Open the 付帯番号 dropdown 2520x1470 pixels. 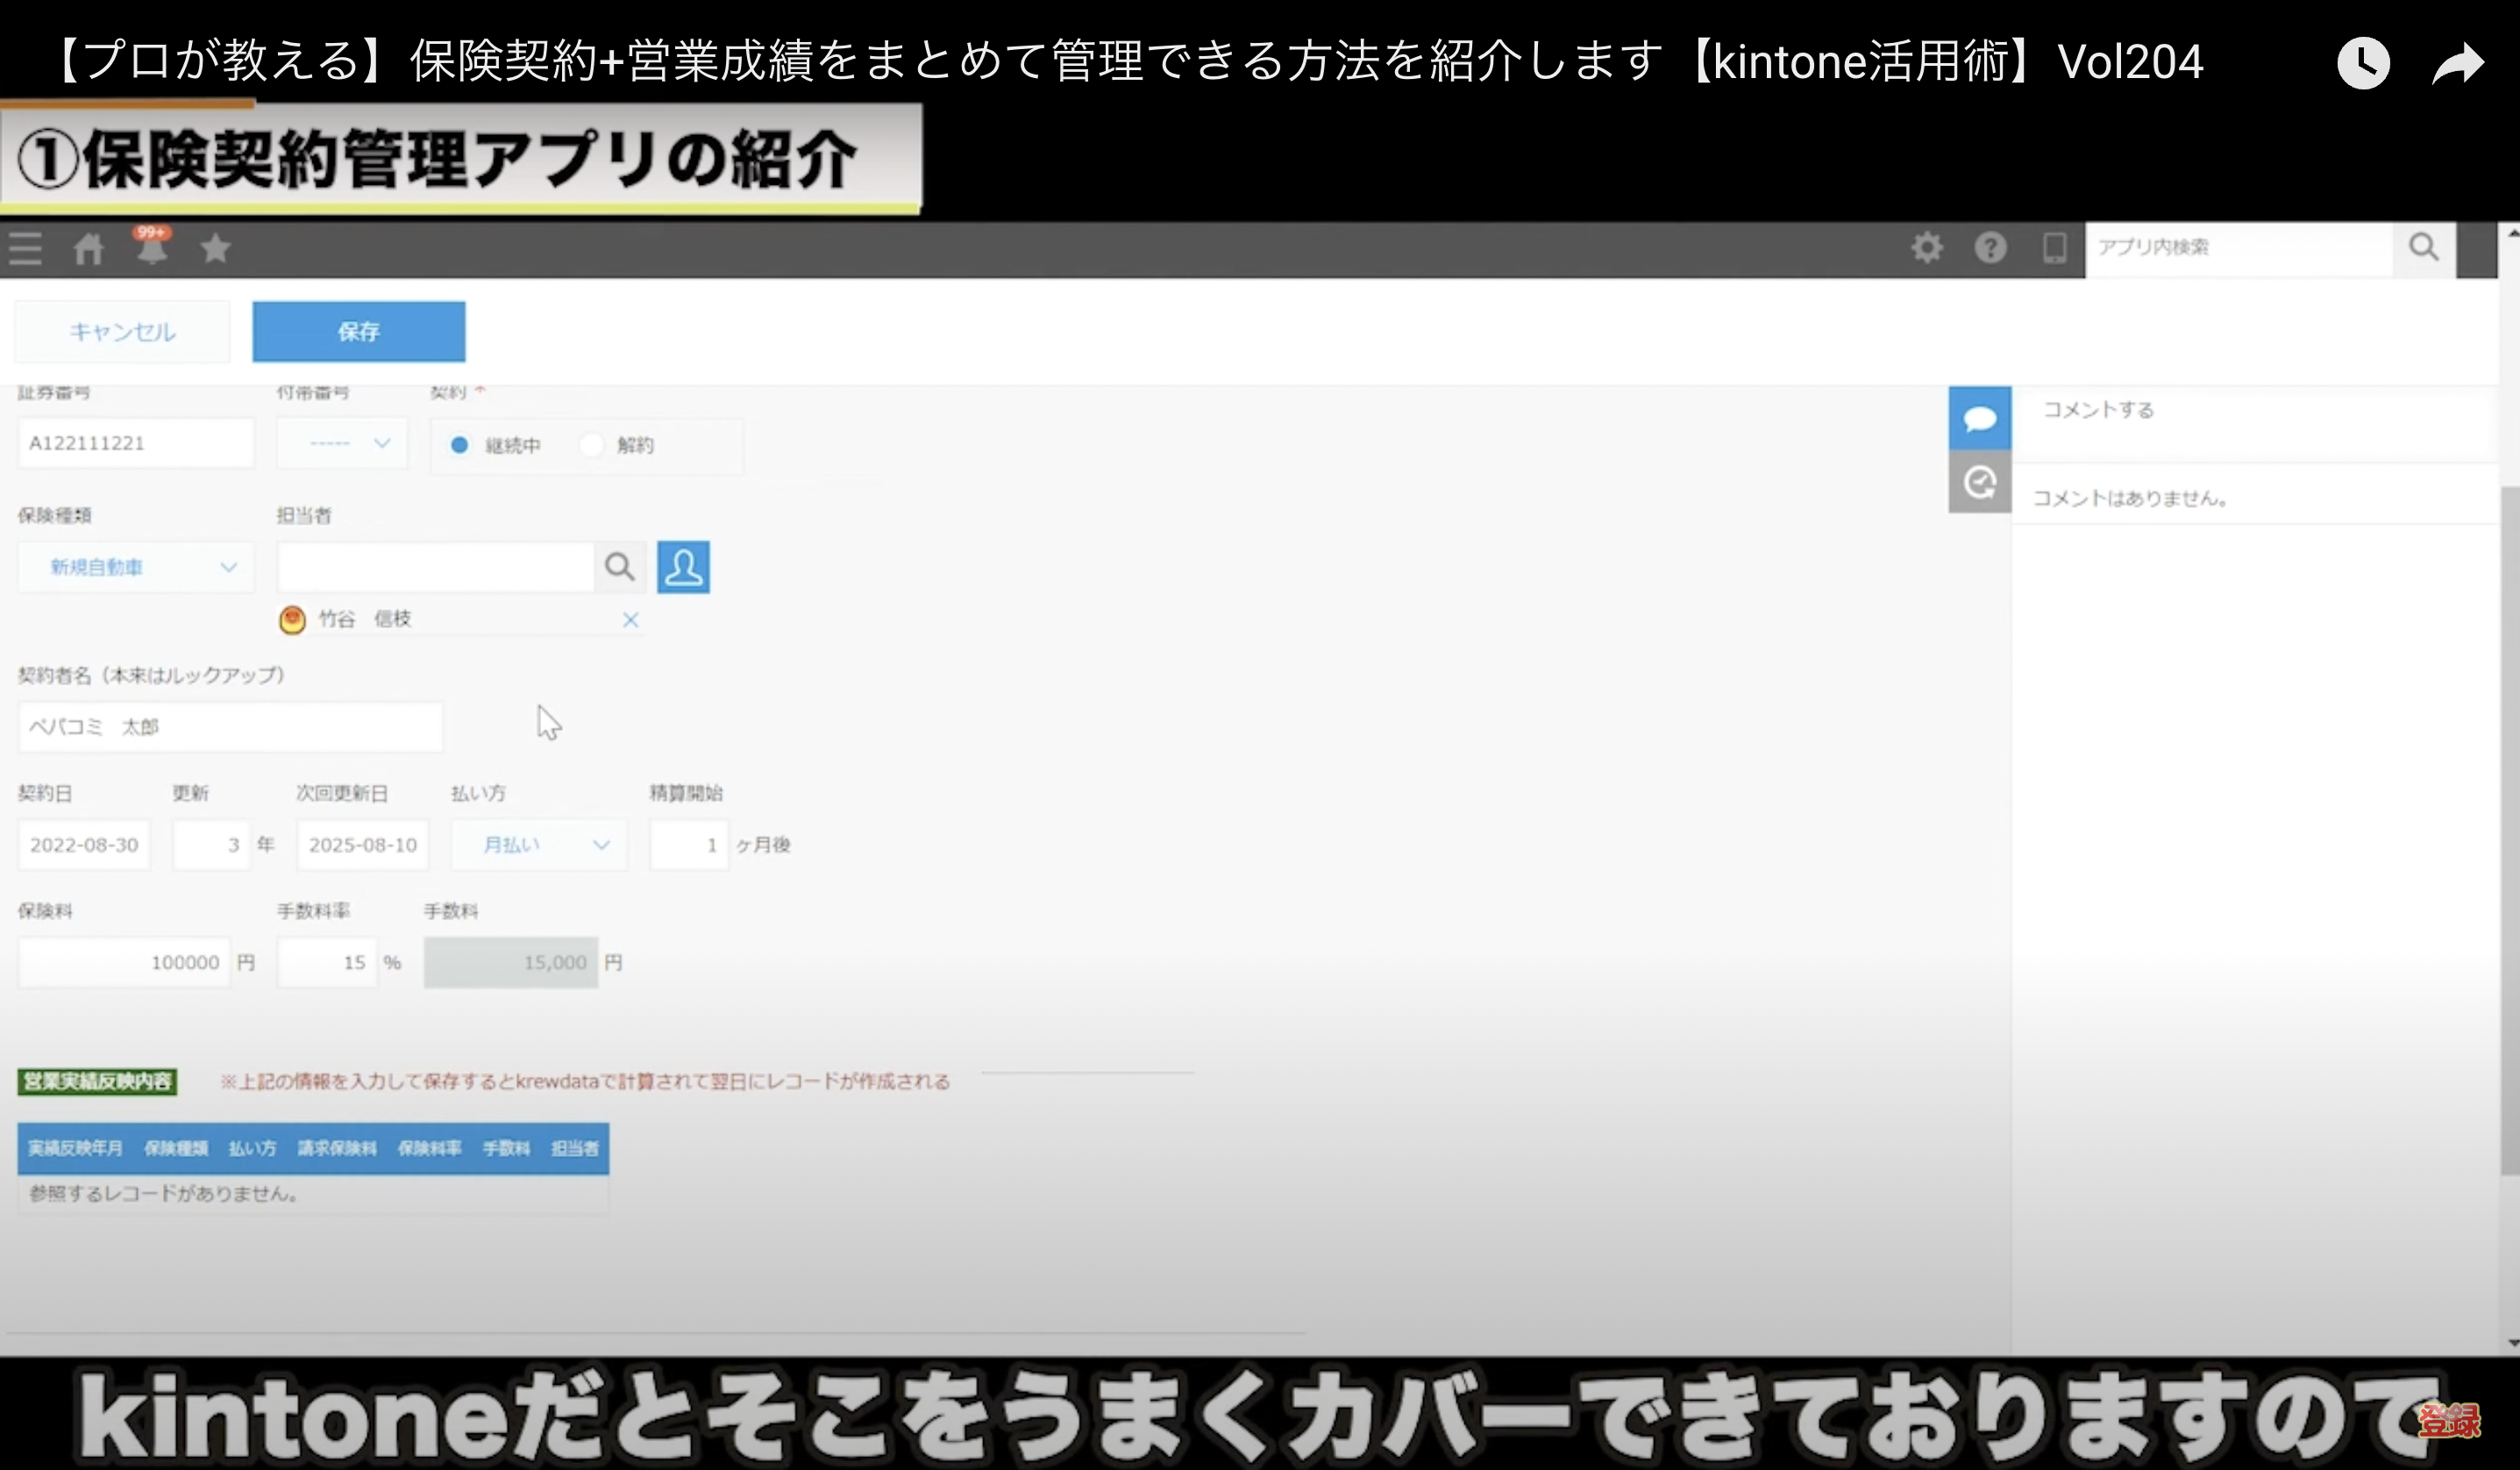tap(342, 443)
